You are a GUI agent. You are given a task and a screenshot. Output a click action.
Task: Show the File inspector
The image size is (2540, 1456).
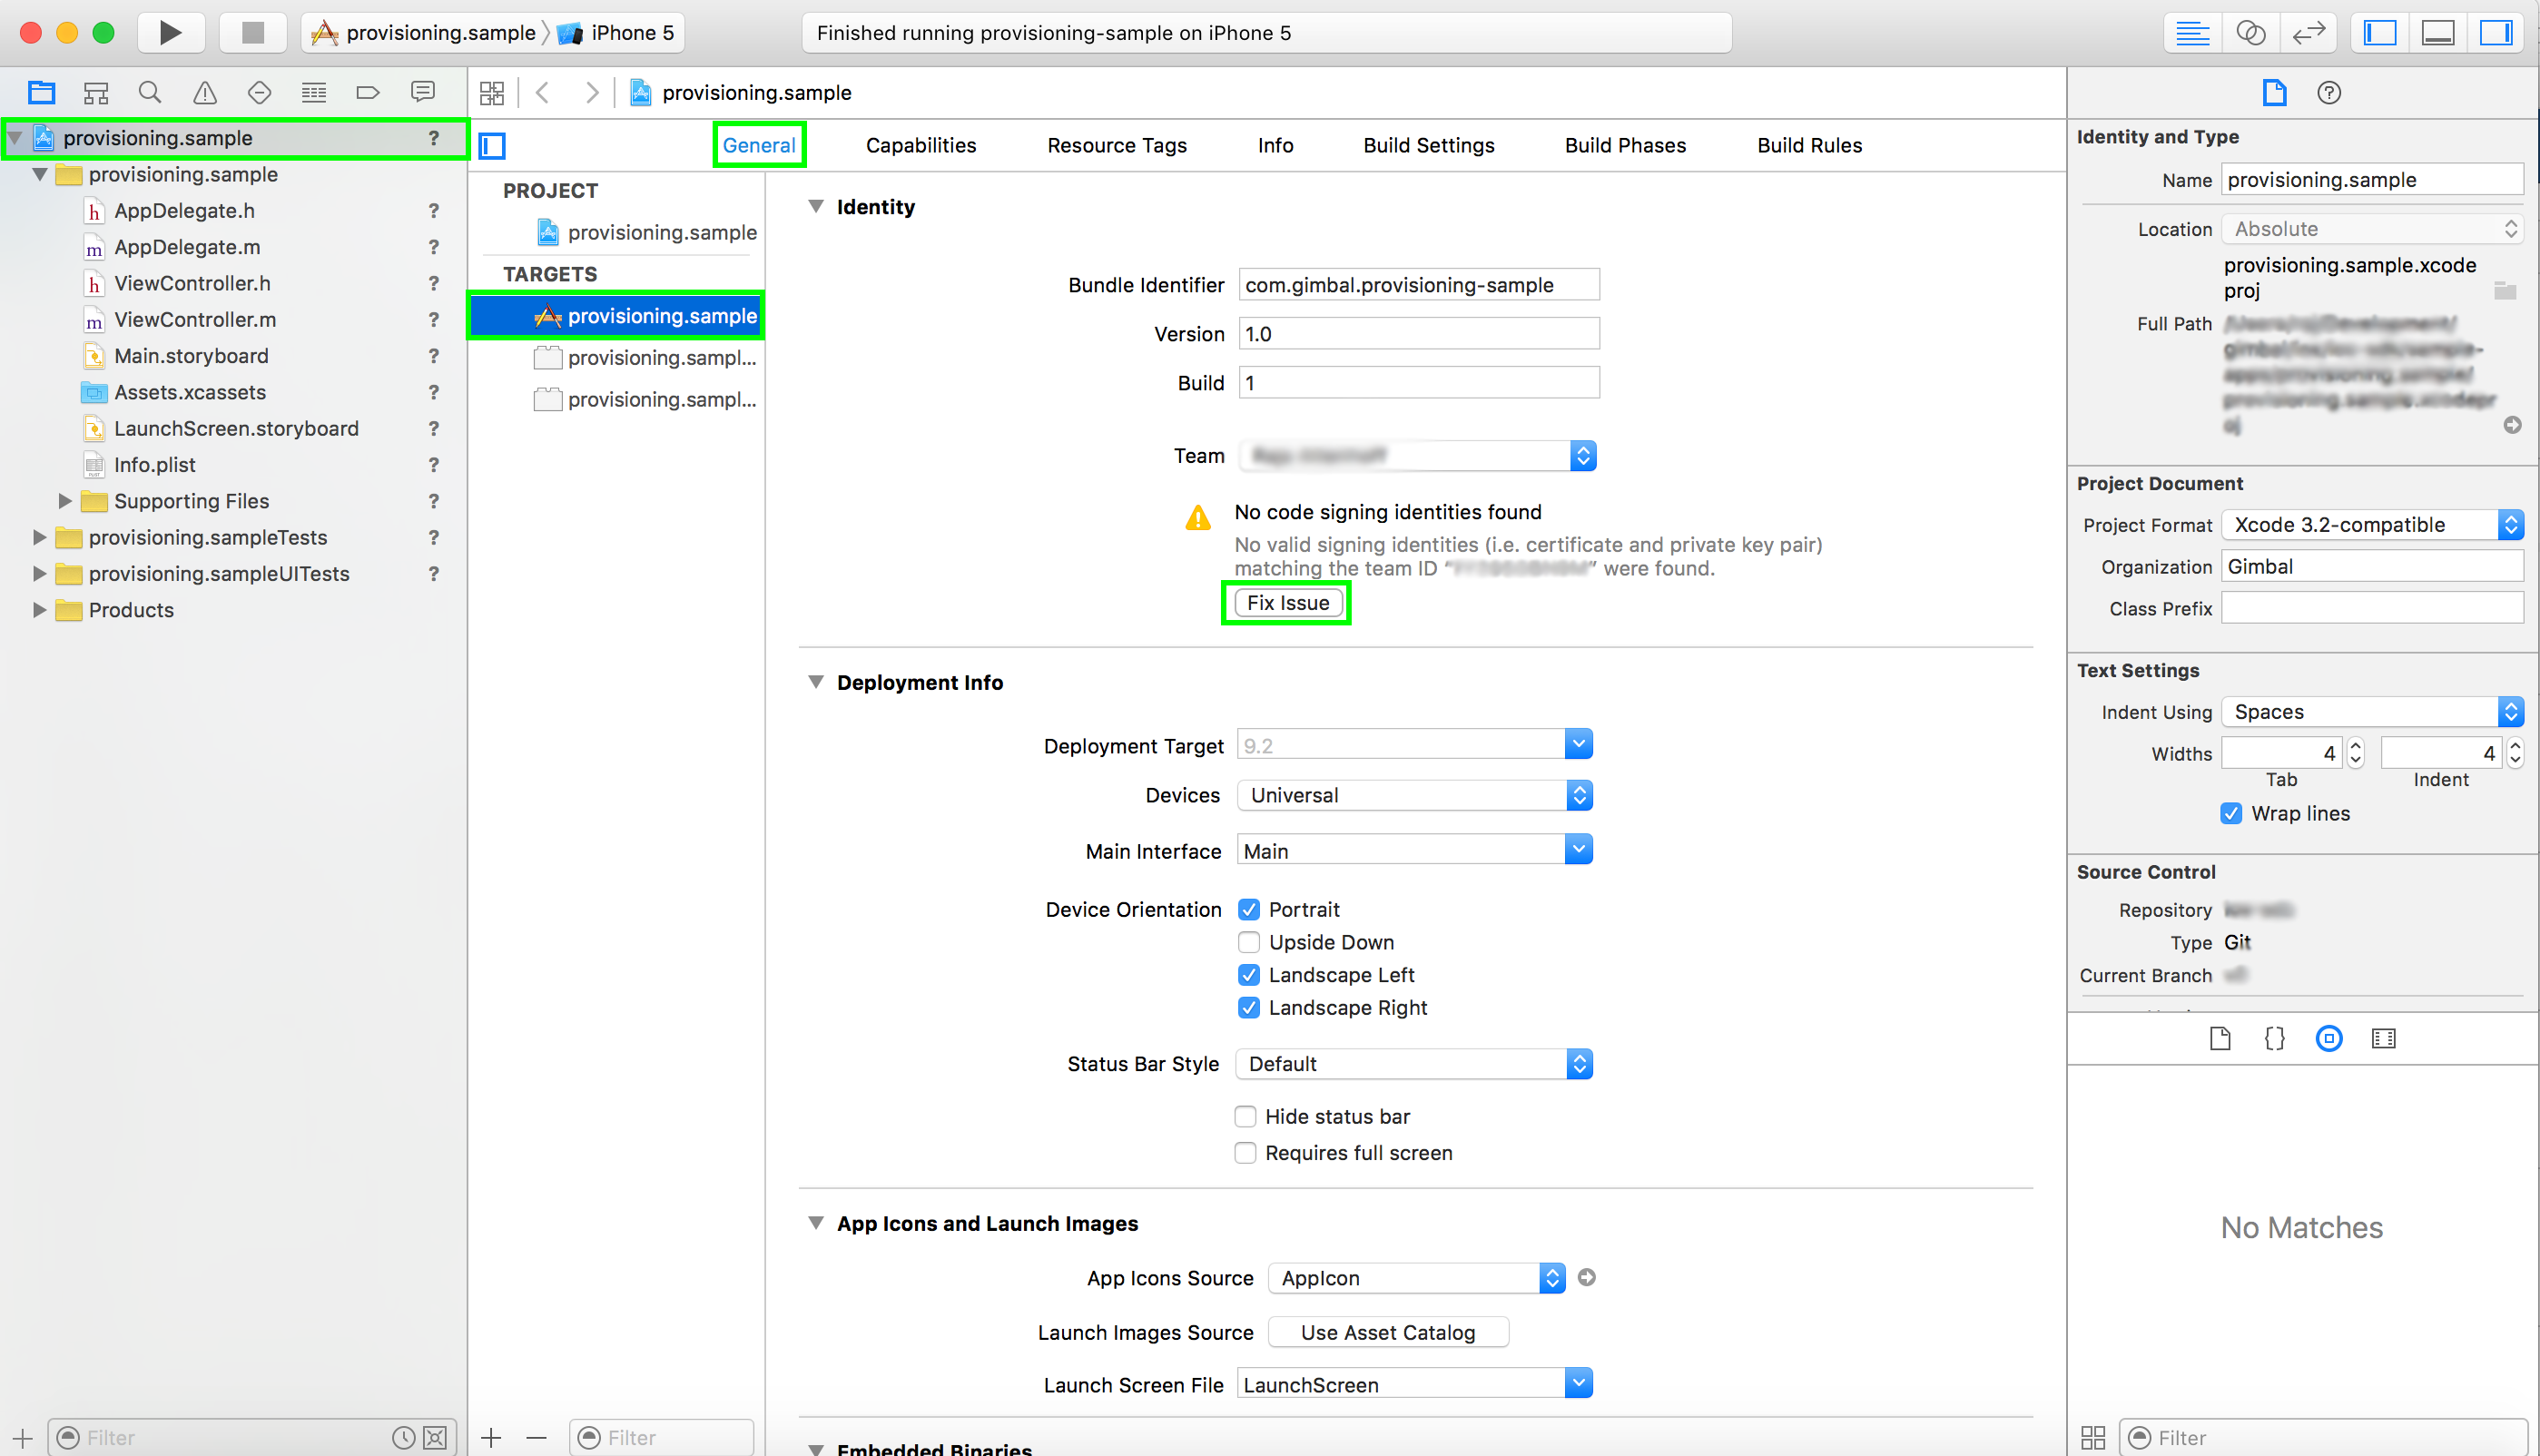pos(2275,93)
